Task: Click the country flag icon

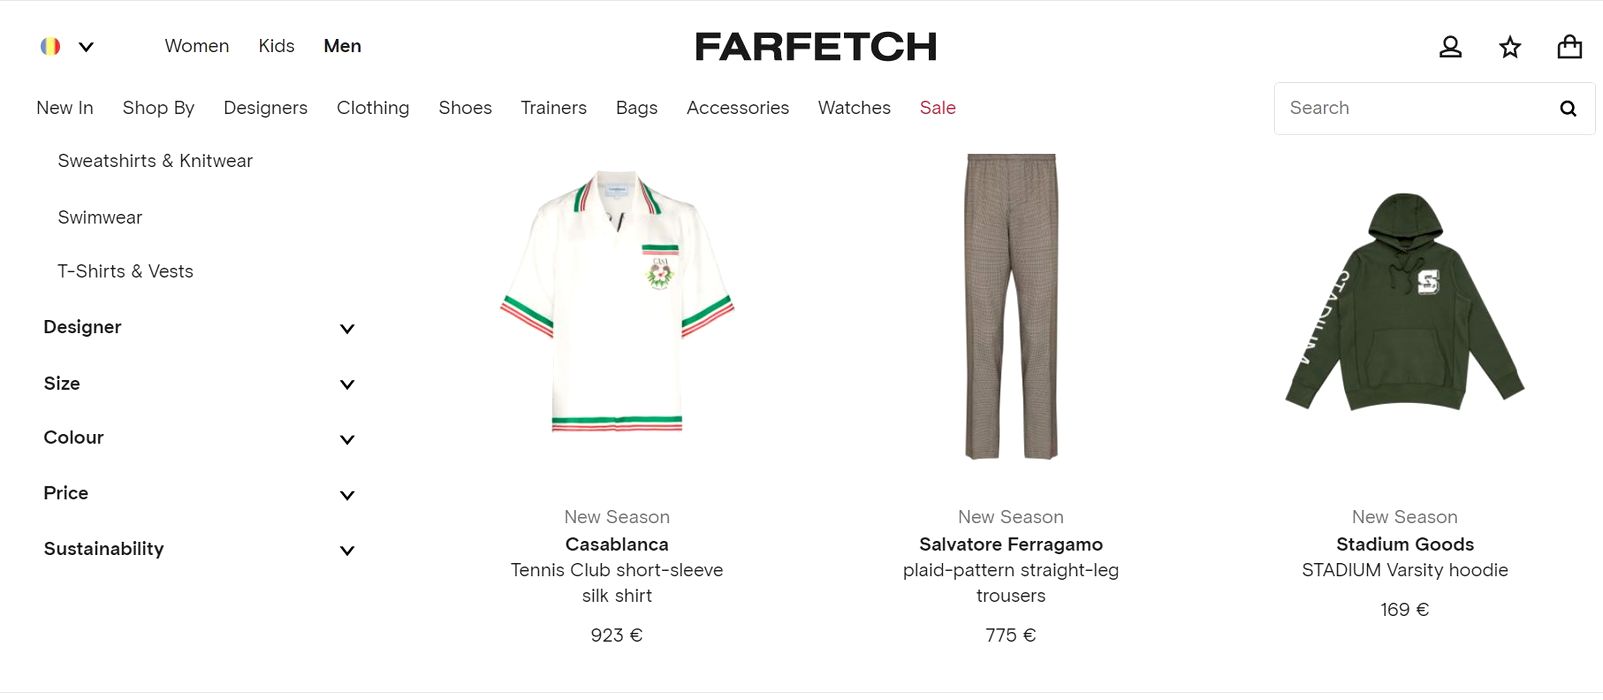Action: click(x=50, y=46)
